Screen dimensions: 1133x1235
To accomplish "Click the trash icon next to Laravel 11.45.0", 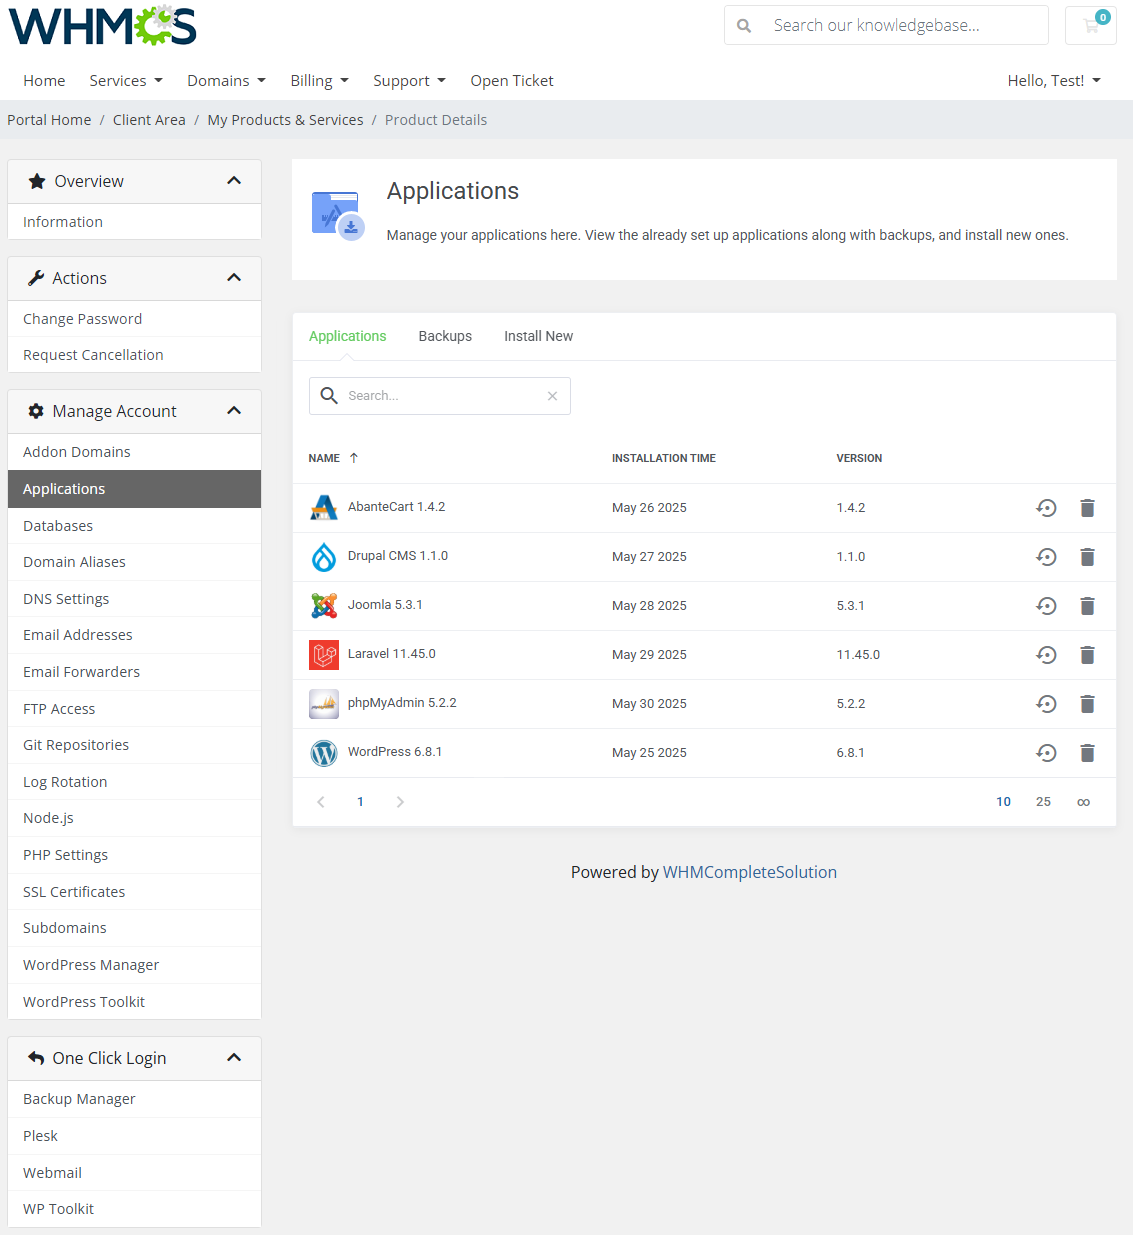I will point(1087,655).
